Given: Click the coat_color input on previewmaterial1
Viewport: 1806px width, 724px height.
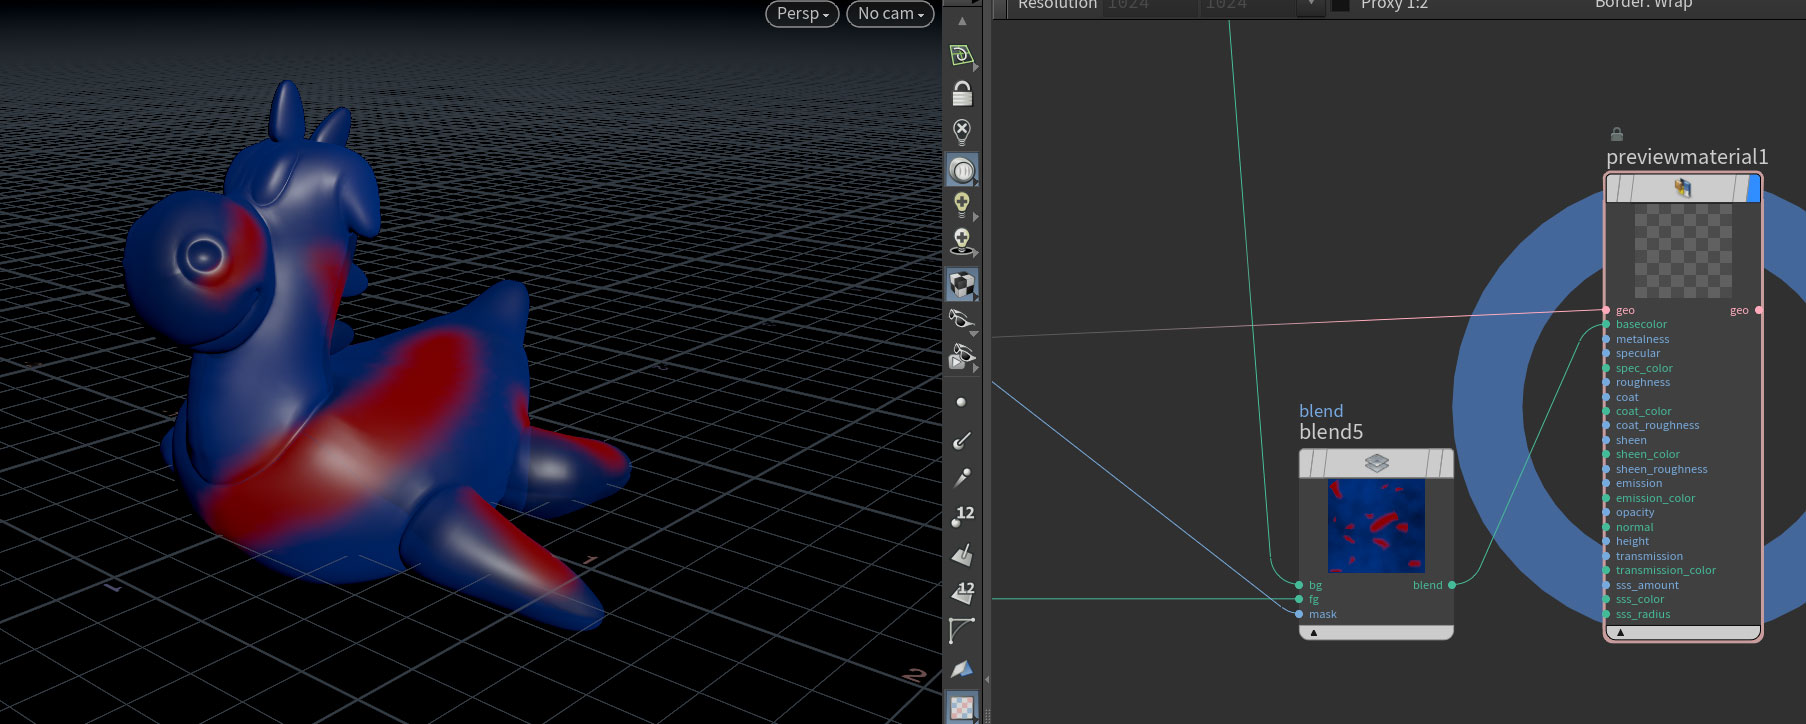Looking at the screenshot, I should [1606, 411].
